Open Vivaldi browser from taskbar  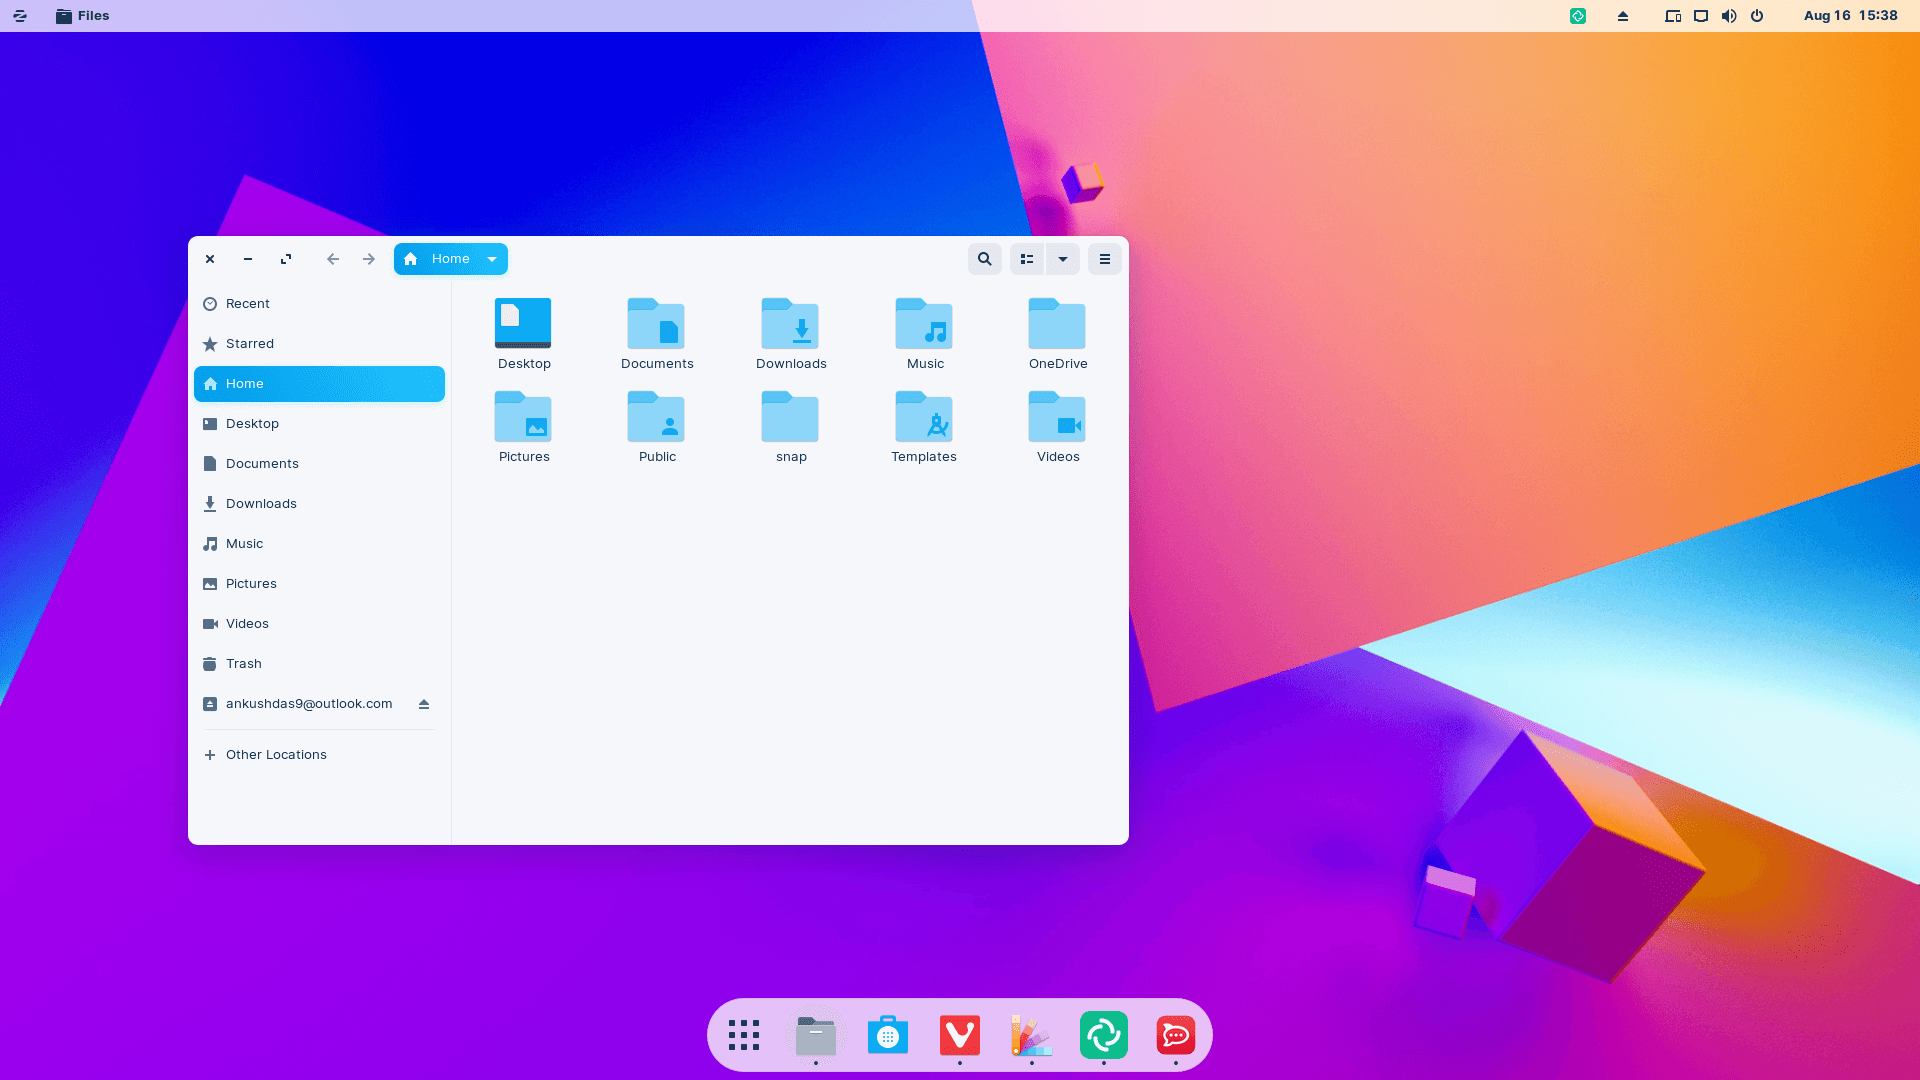(960, 1035)
